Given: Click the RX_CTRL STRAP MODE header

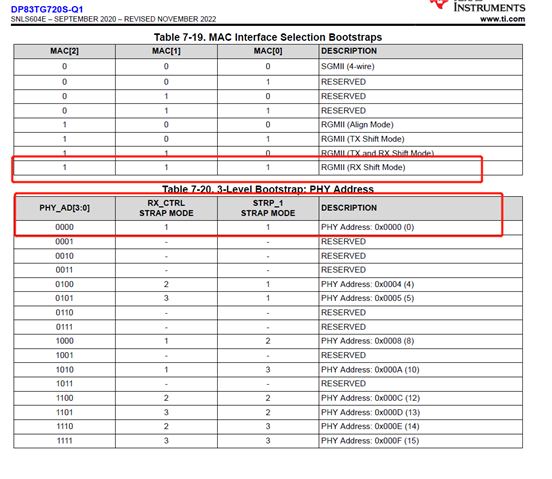Looking at the screenshot, I should [x=166, y=208].
